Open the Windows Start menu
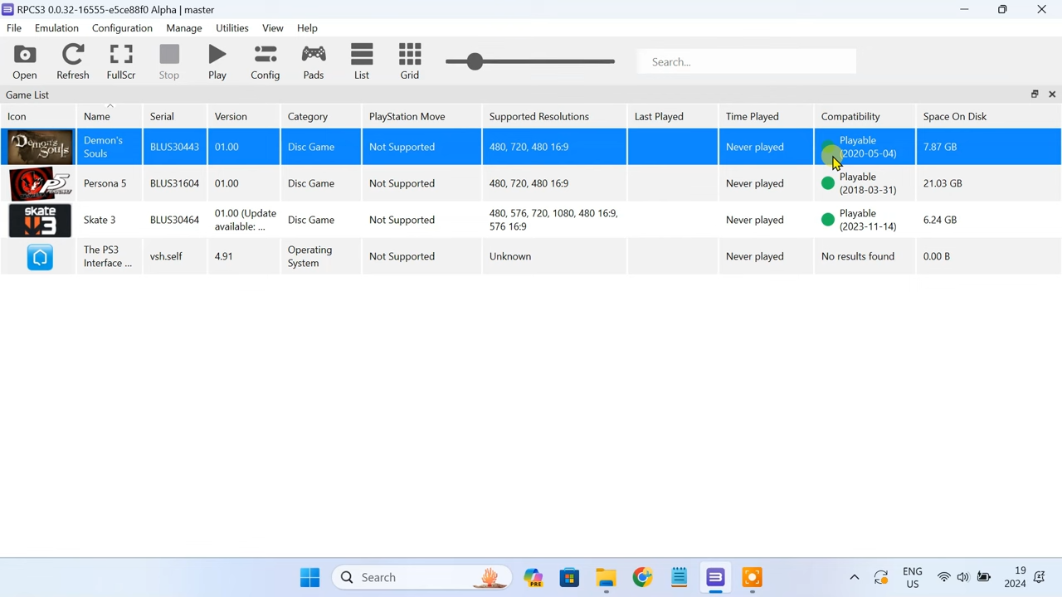 click(310, 577)
